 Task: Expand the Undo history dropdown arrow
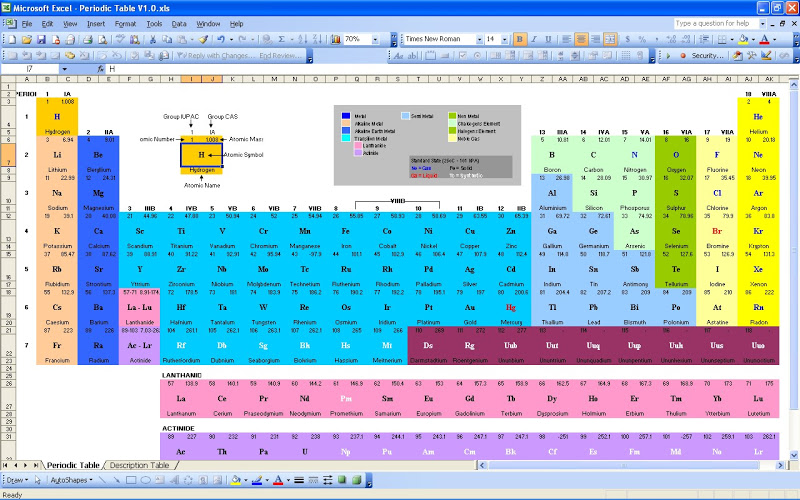[x=231, y=39]
